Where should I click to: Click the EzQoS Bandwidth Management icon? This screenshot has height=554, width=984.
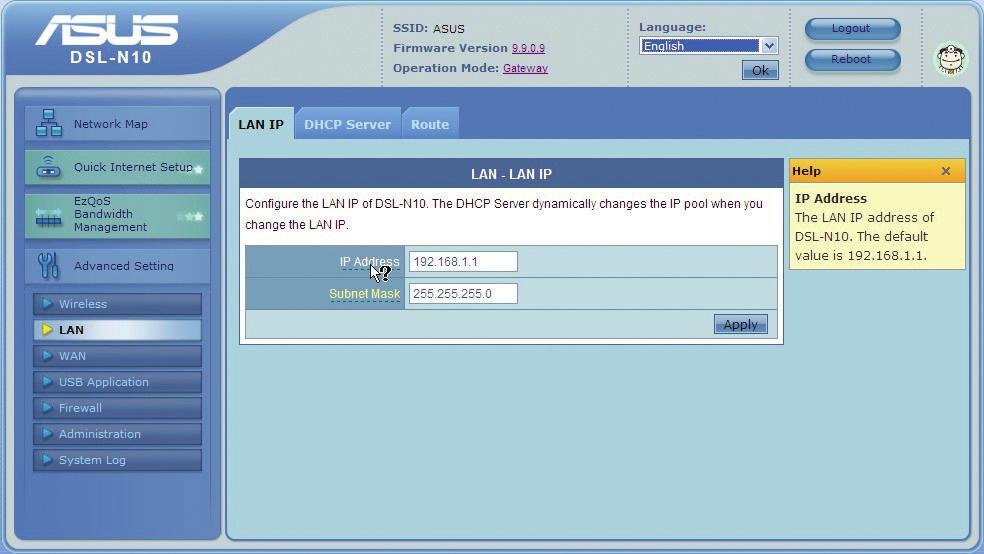pos(49,217)
